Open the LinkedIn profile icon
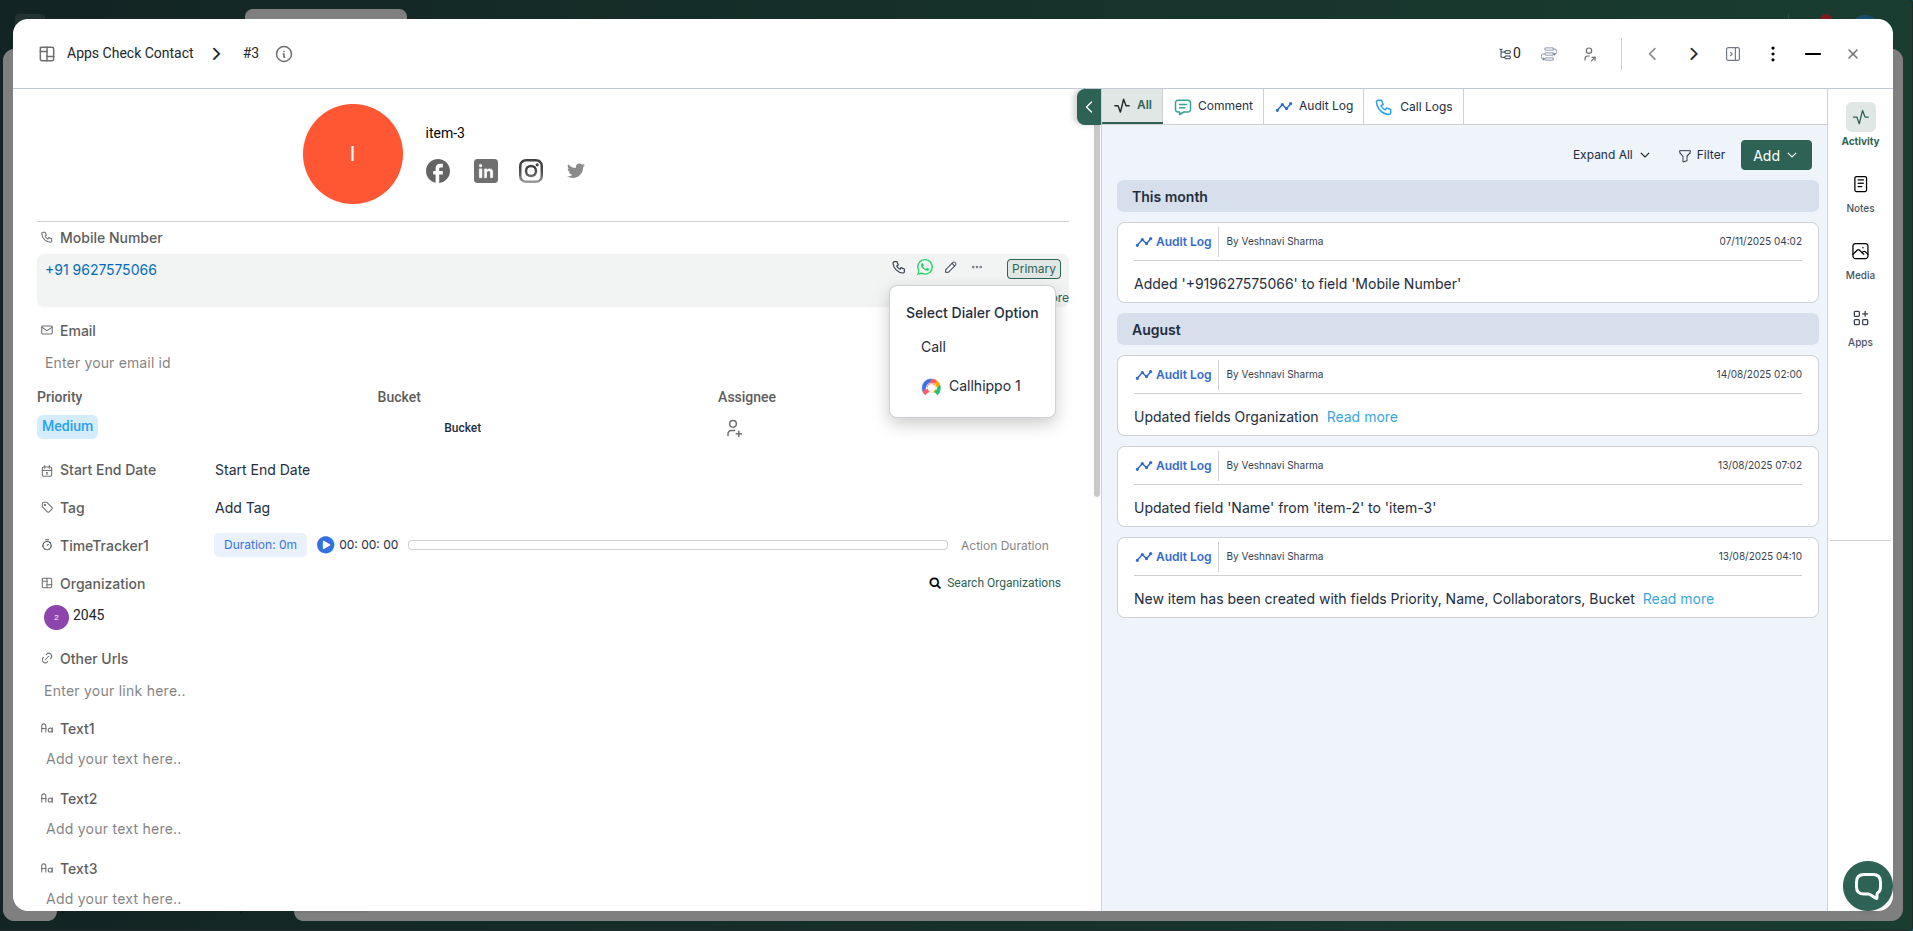 click(486, 171)
